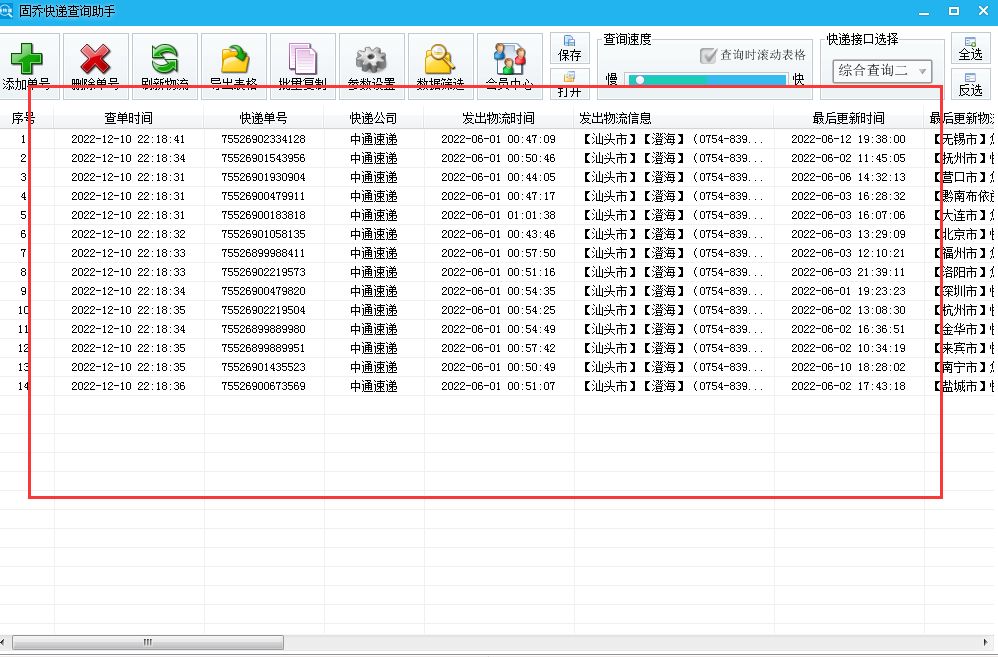The image size is (998, 657).
Task: Open the 综合查询二 interface dropdown
Action: click(880, 71)
